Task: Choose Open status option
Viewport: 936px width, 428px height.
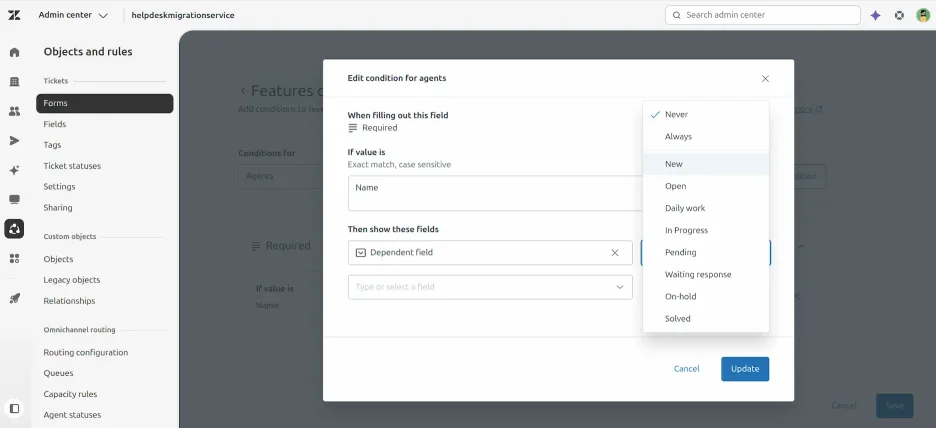Action: coord(706,186)
